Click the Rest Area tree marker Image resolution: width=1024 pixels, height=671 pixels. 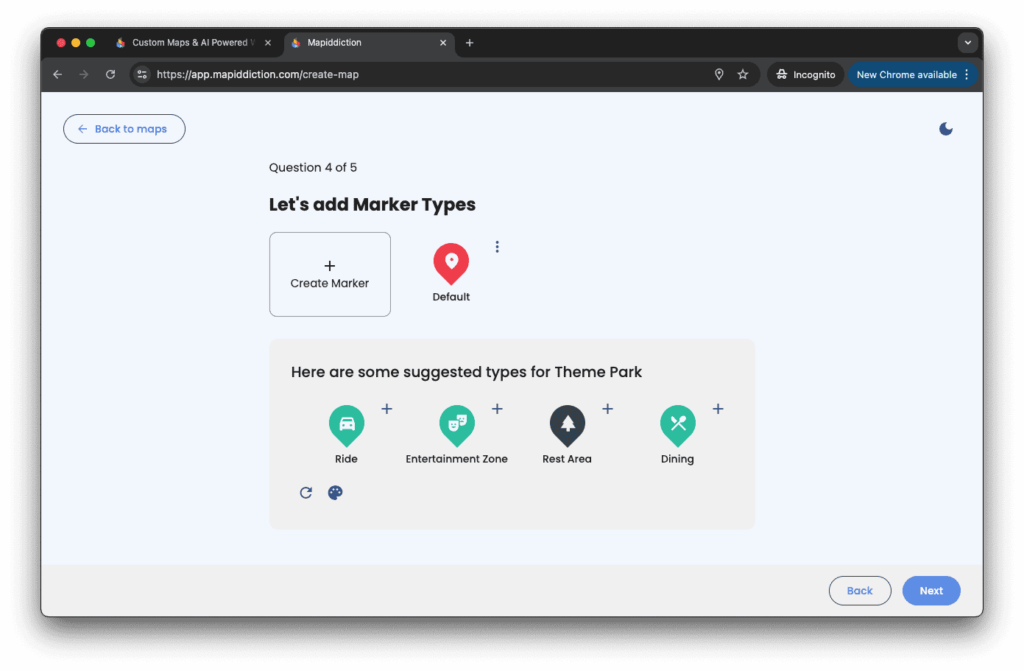[567, 425]
